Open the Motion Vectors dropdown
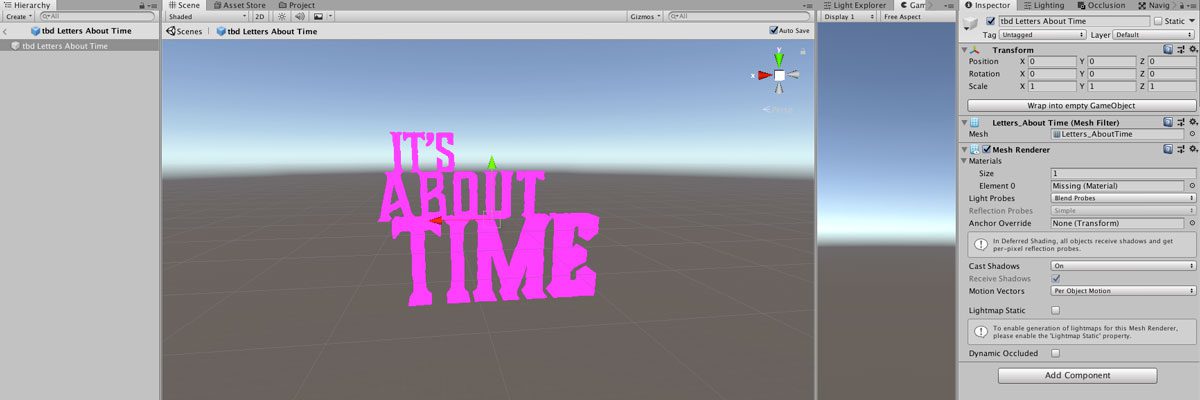The height and width of the screenshot is (400, 1200). [1124, 291]
